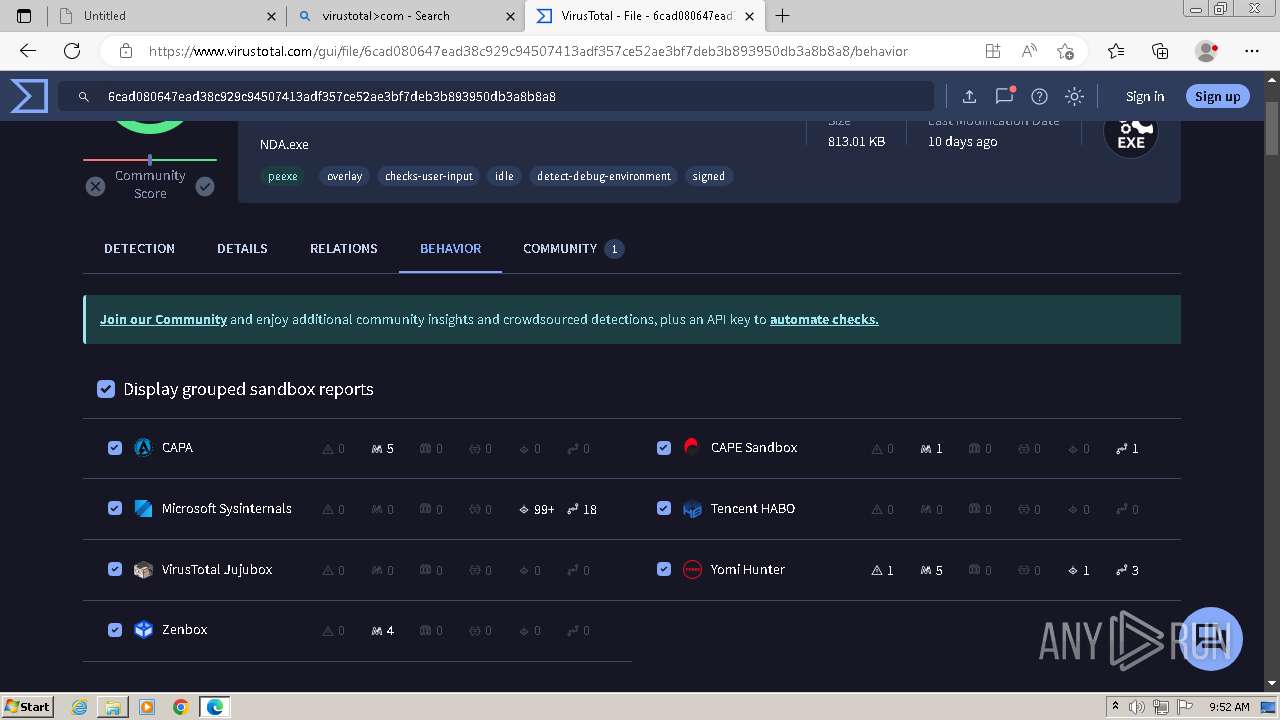Screen dimensions: 1280x720
Task: Click the VirusTotal logo icon
Action: coord(29,96)
